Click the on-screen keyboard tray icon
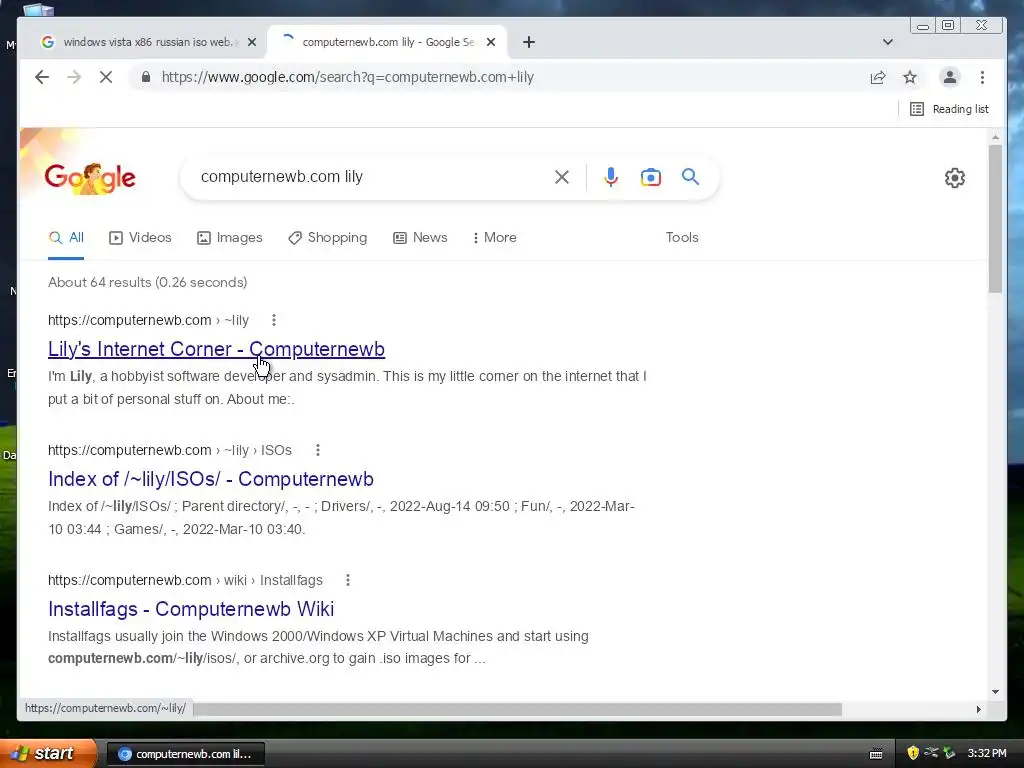 [x=876, y=754]
